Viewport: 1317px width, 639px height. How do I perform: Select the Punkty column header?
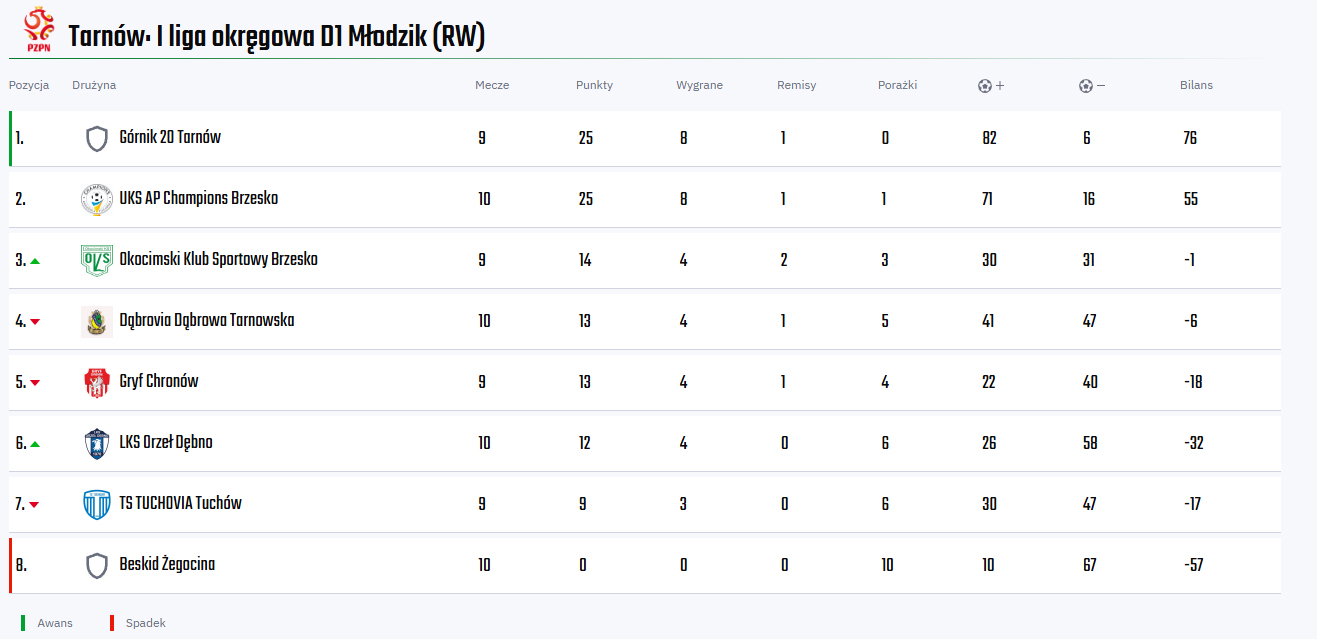click(x=595, y=85)
